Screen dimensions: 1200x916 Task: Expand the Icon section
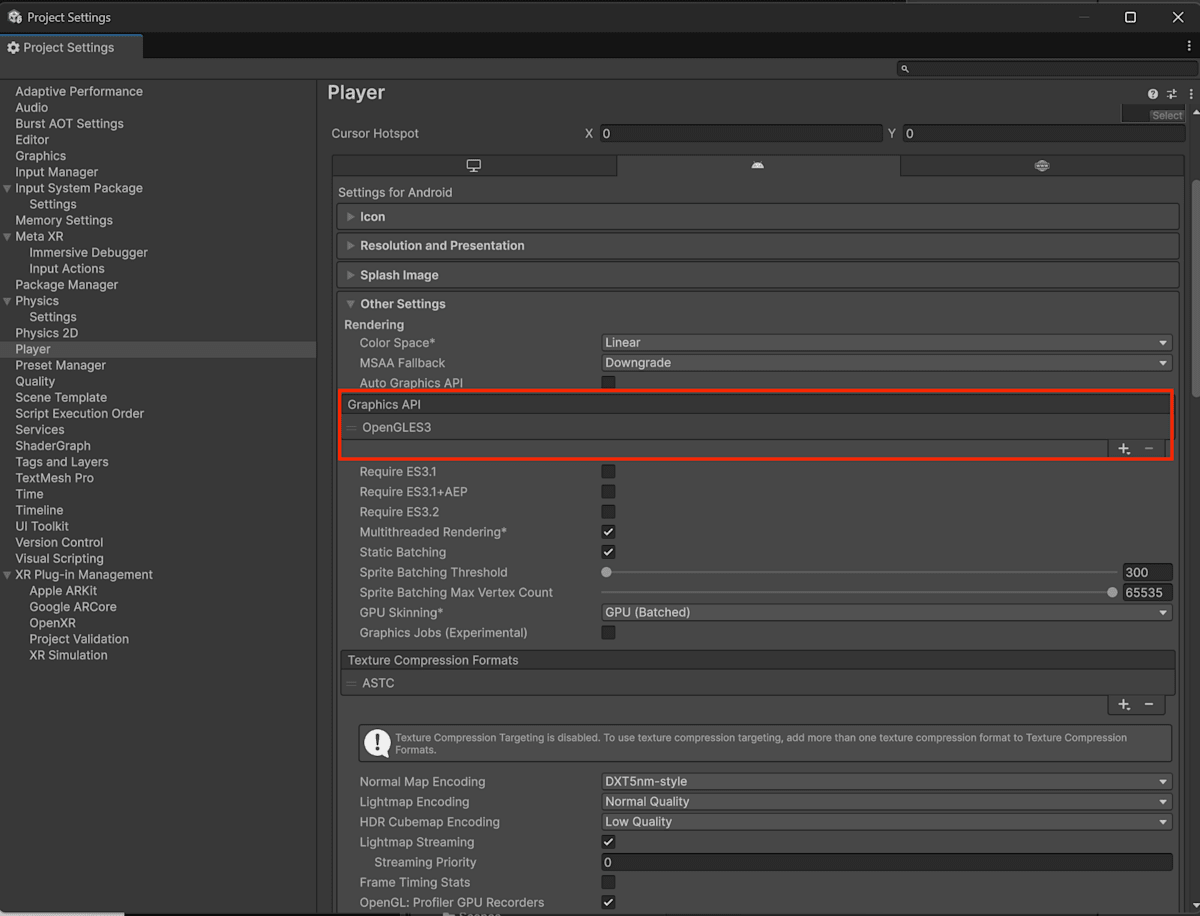click(x=758, y=216)
